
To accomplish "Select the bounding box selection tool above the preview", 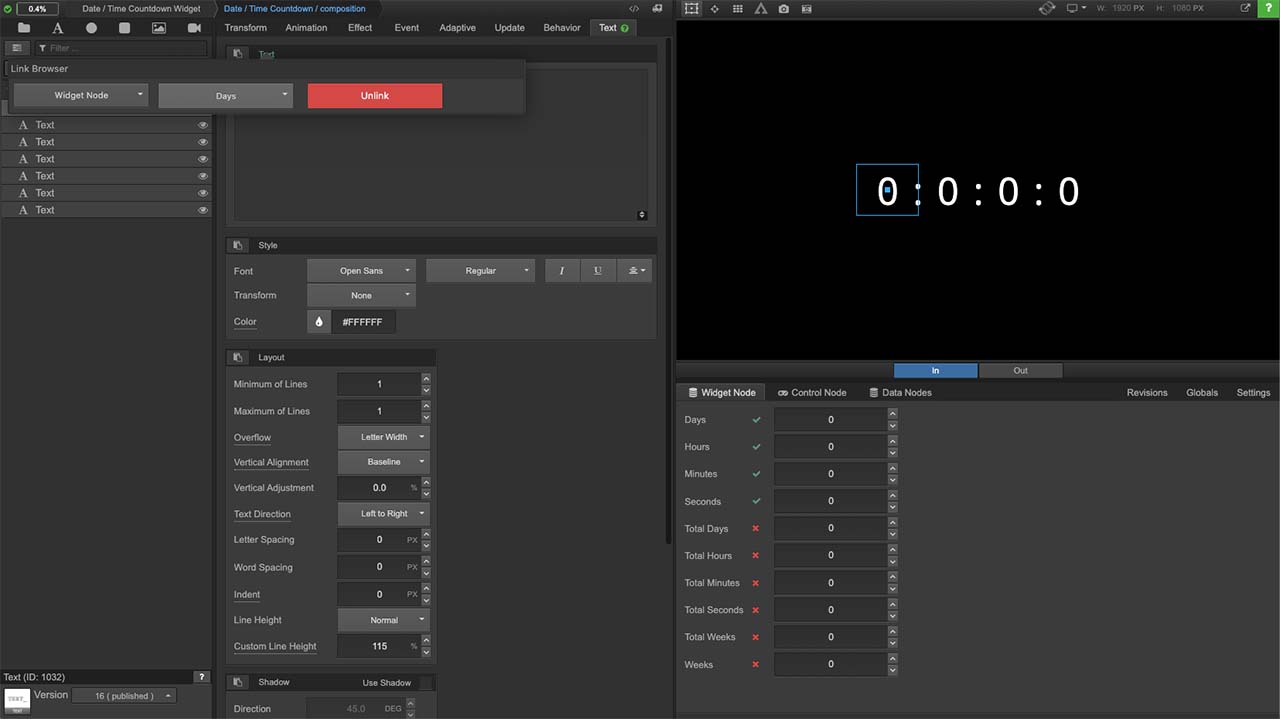I will (690, 8).
